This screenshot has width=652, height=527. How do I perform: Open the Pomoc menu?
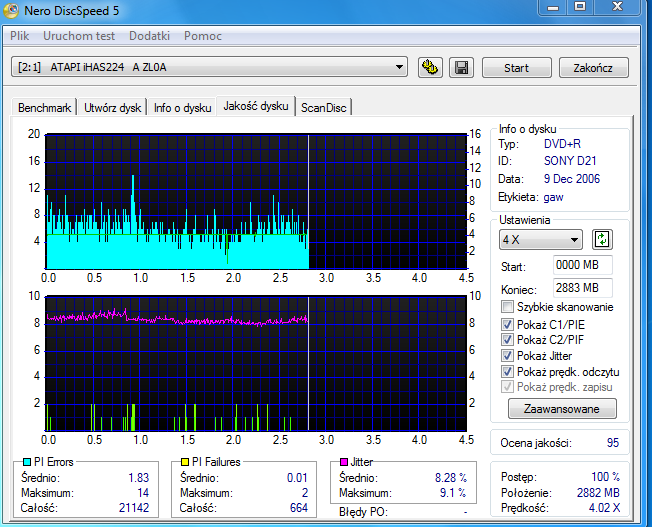tap(203, 36)
